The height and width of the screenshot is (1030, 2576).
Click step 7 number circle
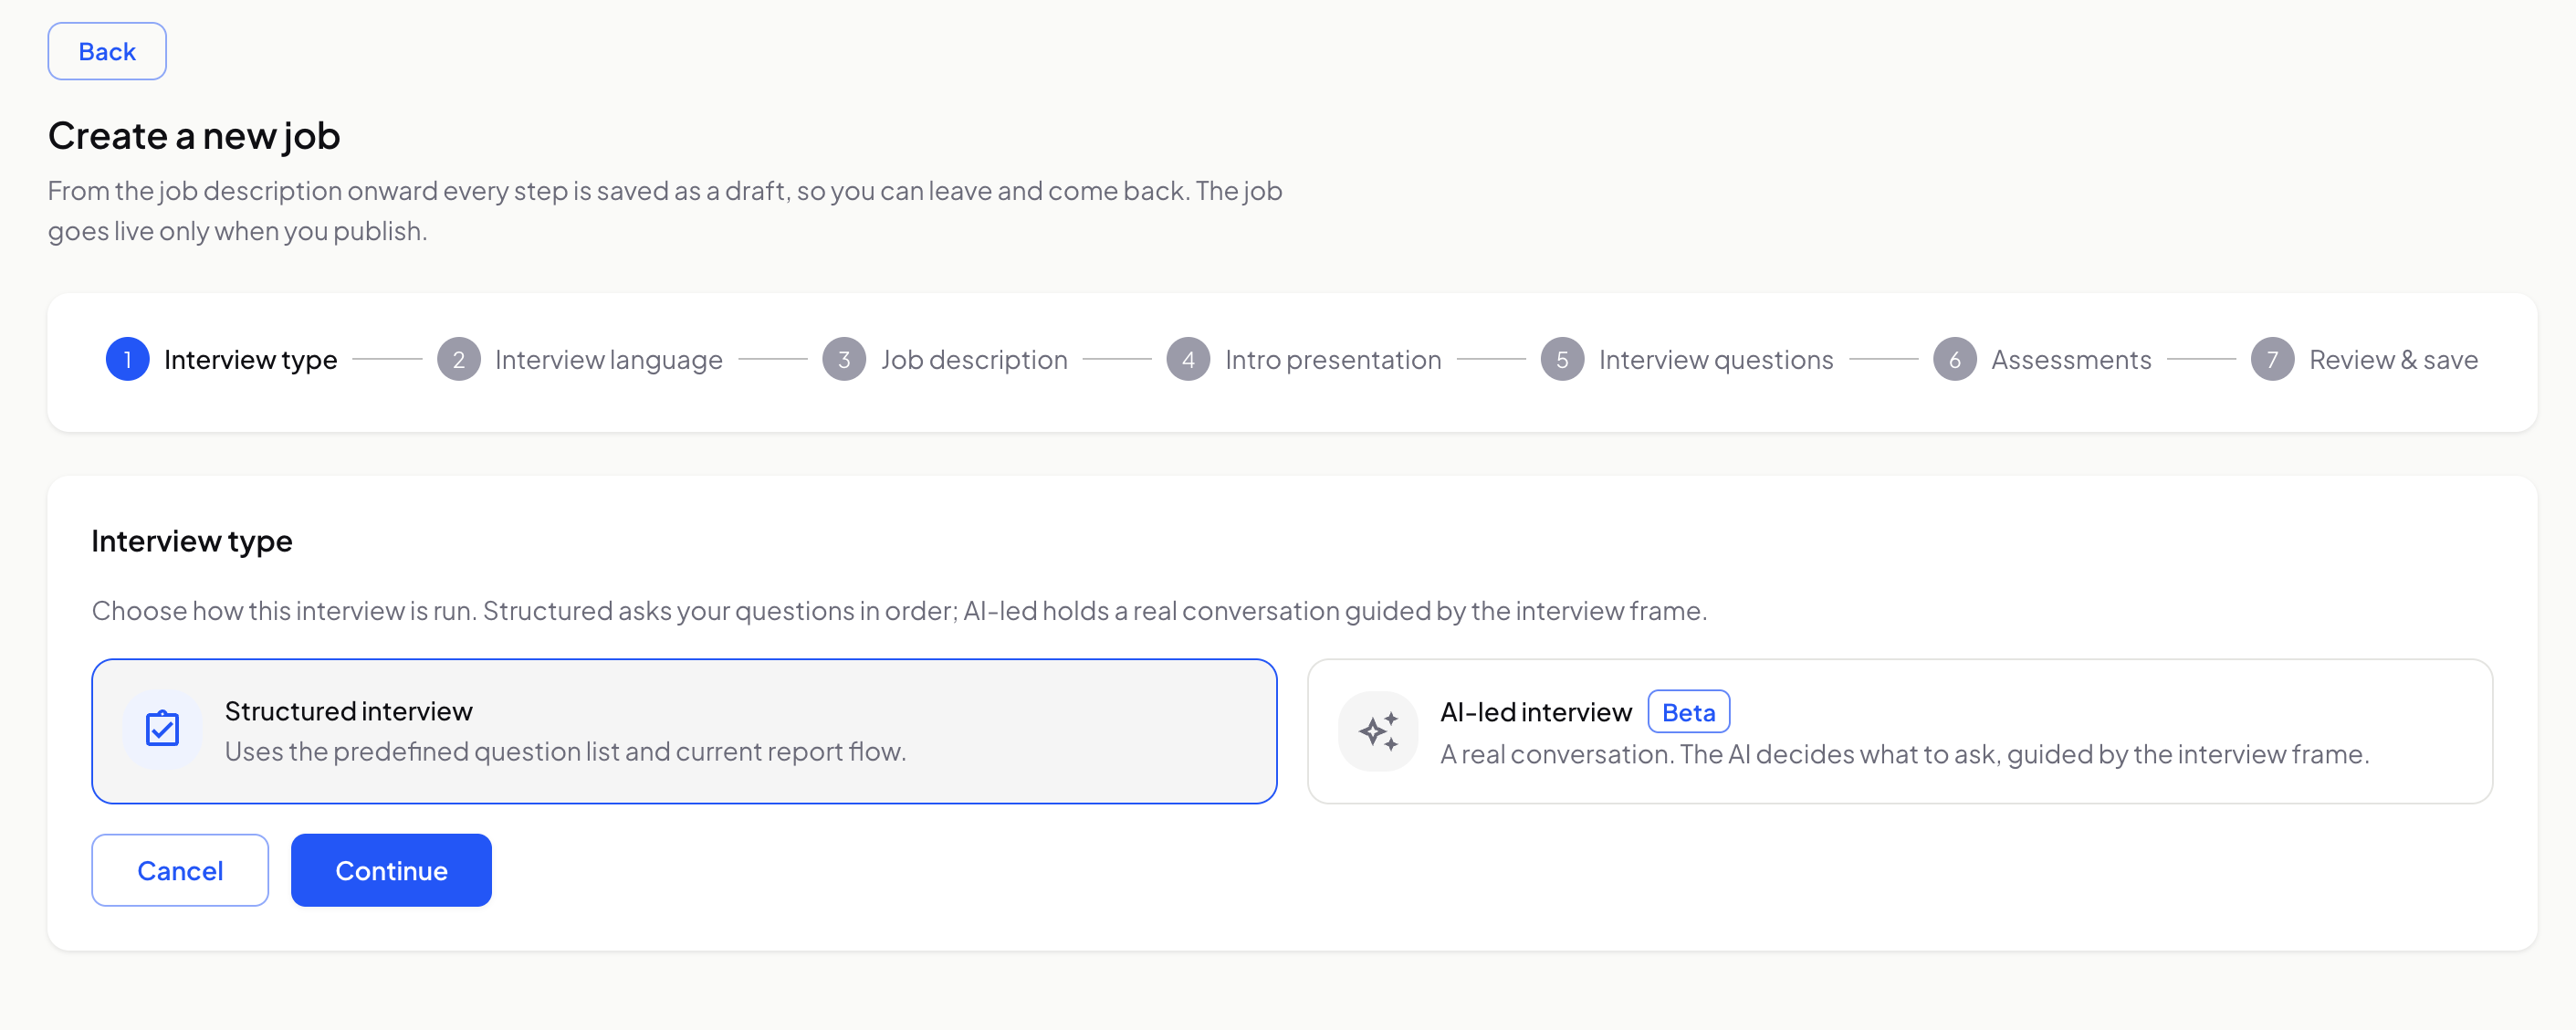click(2272, 359)
